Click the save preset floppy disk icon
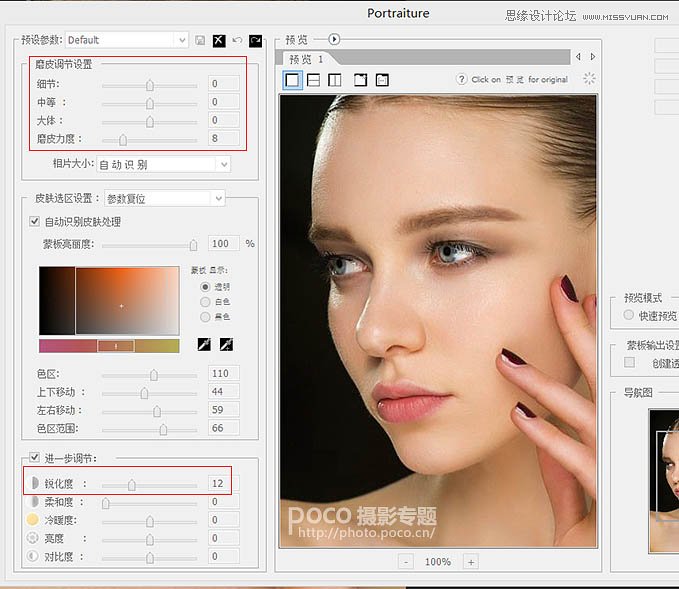Screen dimensions: 679x589 (201, 40)
